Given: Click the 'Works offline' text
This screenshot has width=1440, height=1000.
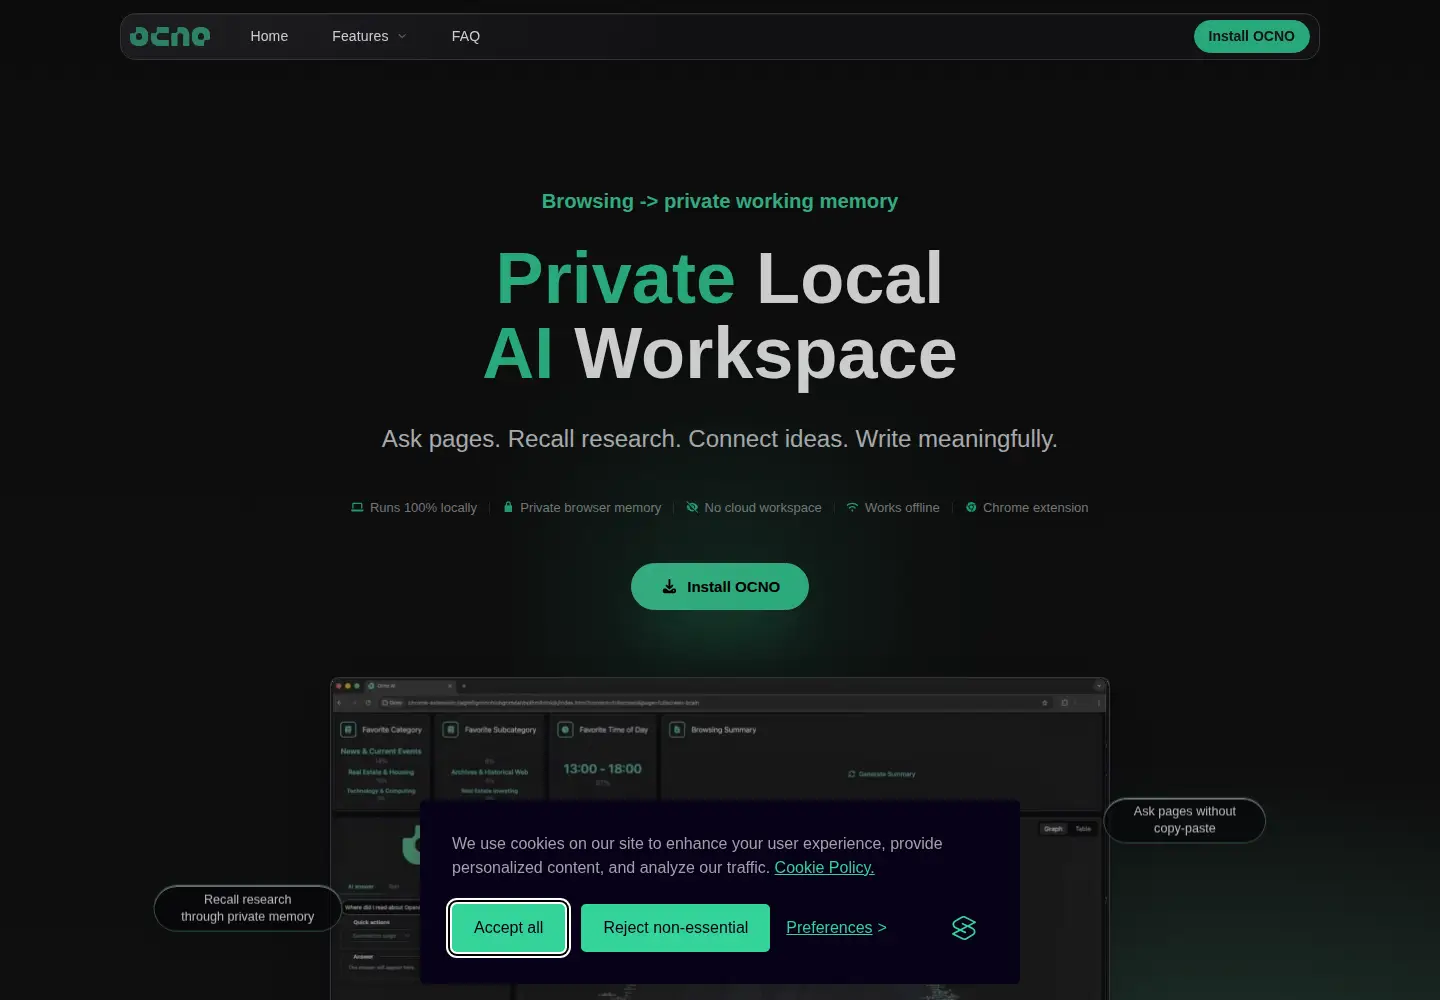Looking at the screenshot, I should (902, 507).
